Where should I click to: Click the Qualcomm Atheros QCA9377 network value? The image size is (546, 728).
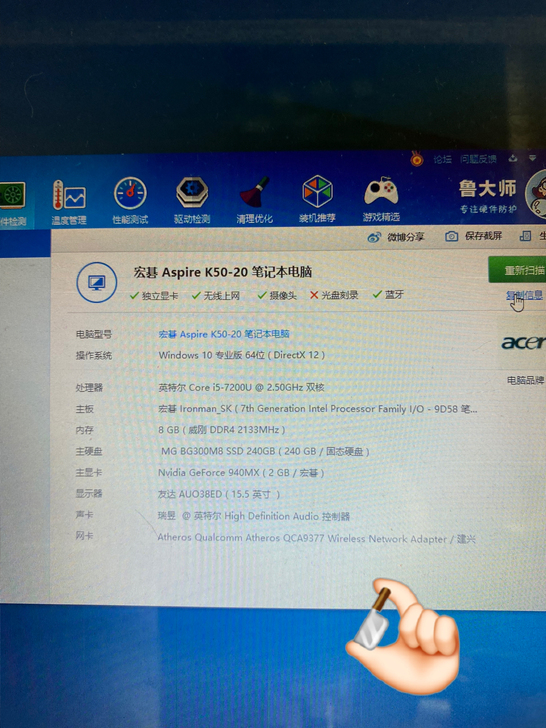pyautogui.click(x=317, y=538)
